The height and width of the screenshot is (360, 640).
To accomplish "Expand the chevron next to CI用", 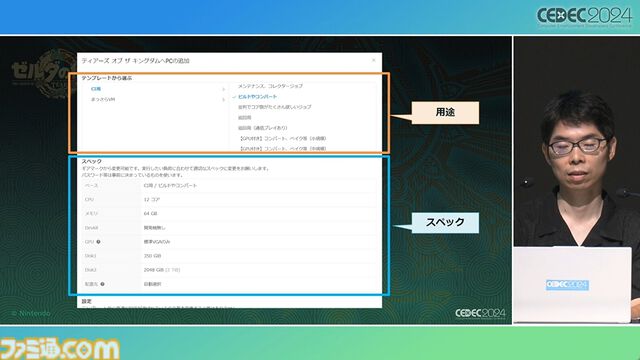I will coord(223,89).
